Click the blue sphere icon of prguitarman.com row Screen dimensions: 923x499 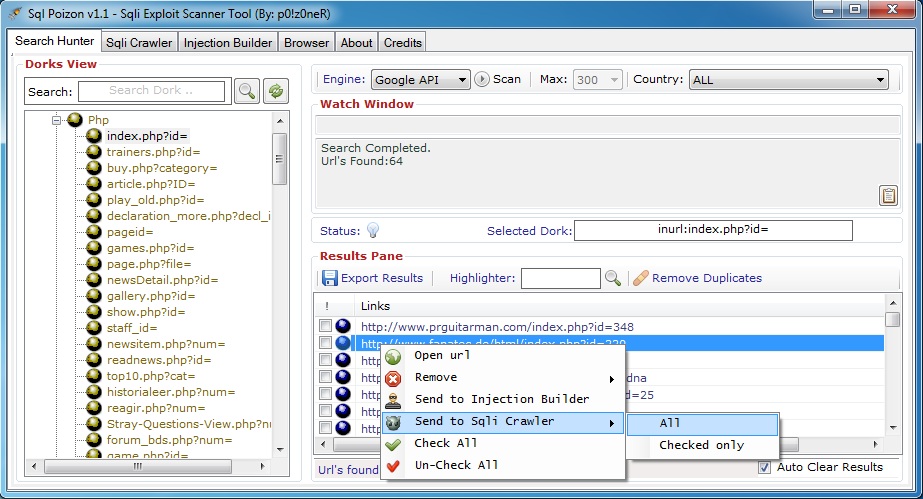click(x=343, y=326)
